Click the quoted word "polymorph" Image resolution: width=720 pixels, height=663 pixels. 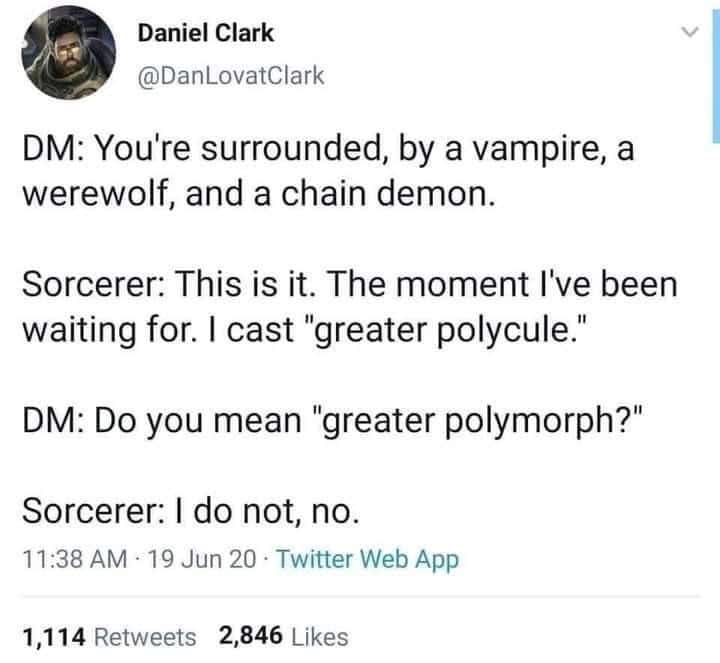click(x=529, y=422)
